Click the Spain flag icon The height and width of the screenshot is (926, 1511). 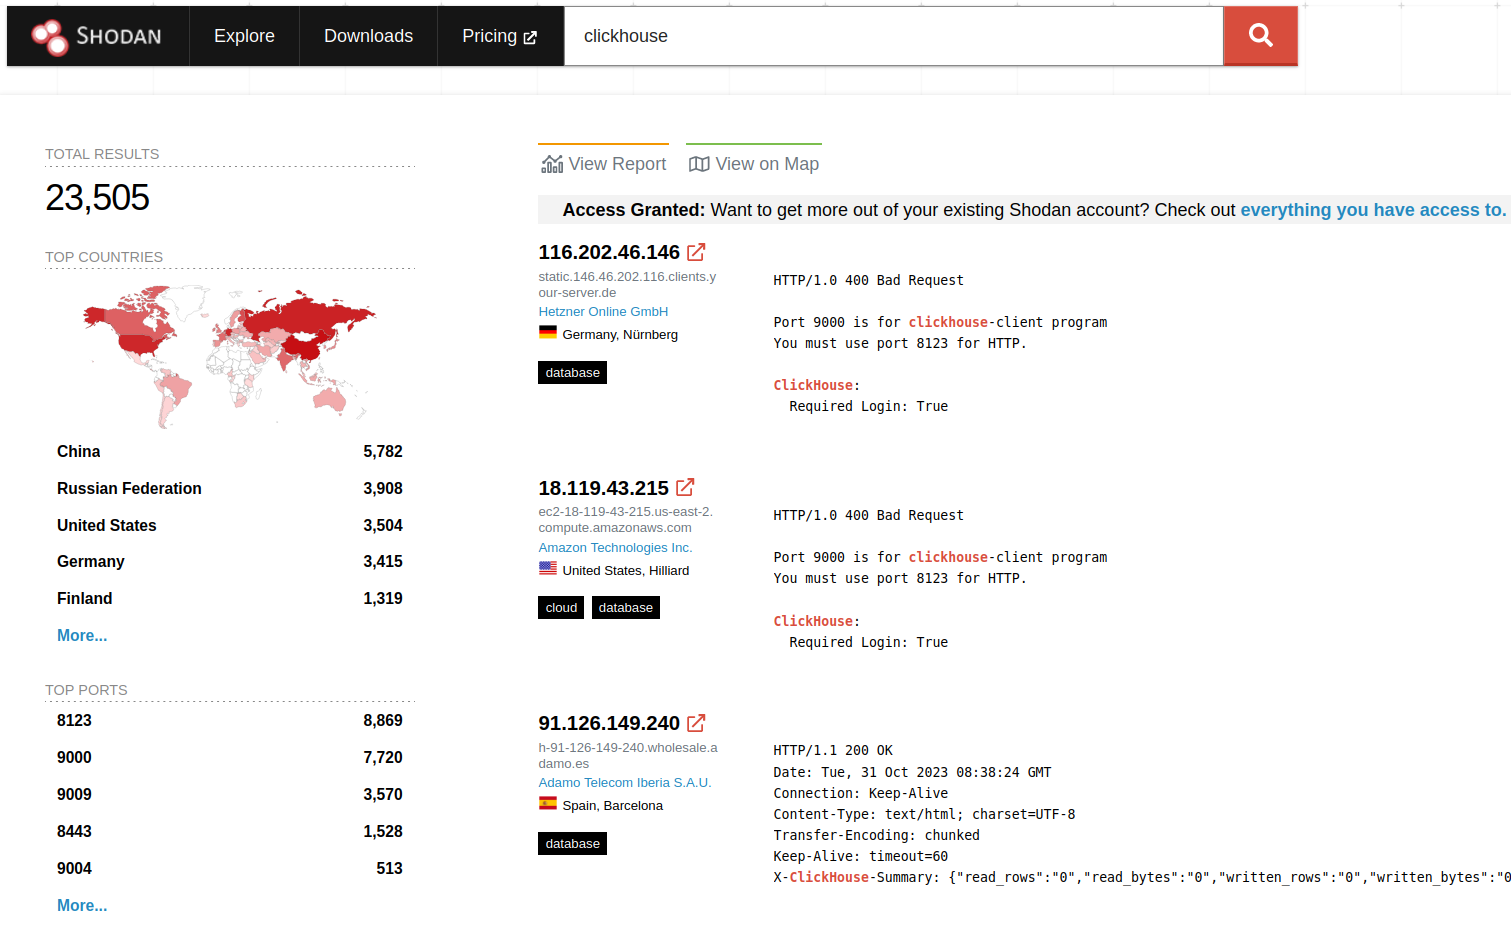coord(548,804)
